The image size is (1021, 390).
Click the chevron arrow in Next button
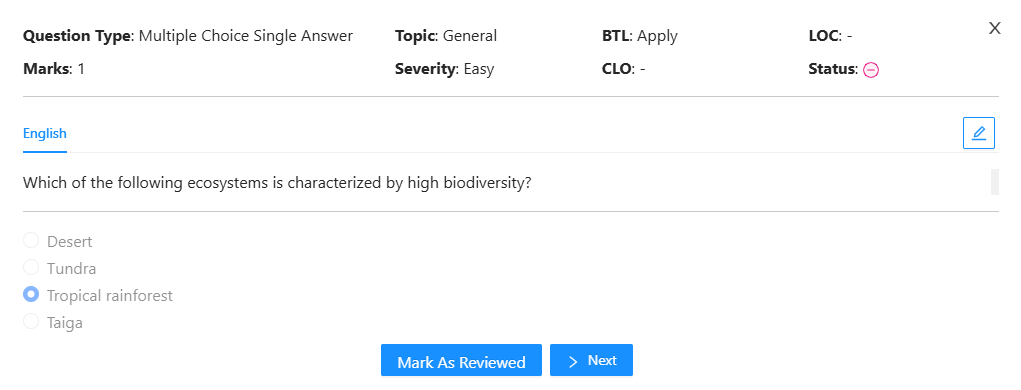573,361
